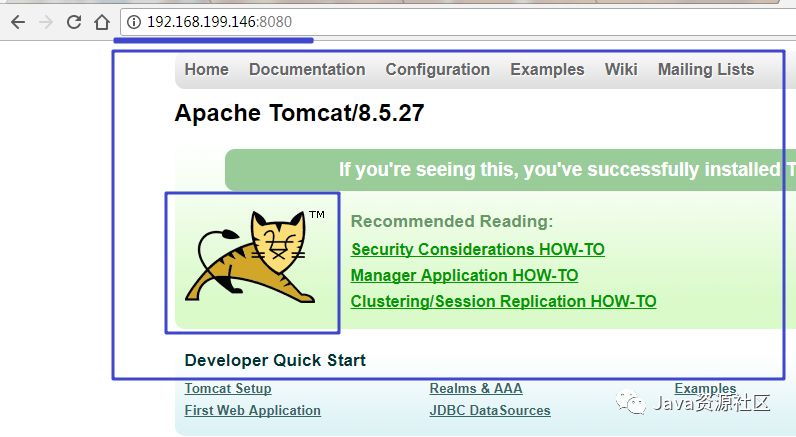The height and width of the screenshot is (437, 796).
Task: Open the Home nav item
Action: (207, 70)
